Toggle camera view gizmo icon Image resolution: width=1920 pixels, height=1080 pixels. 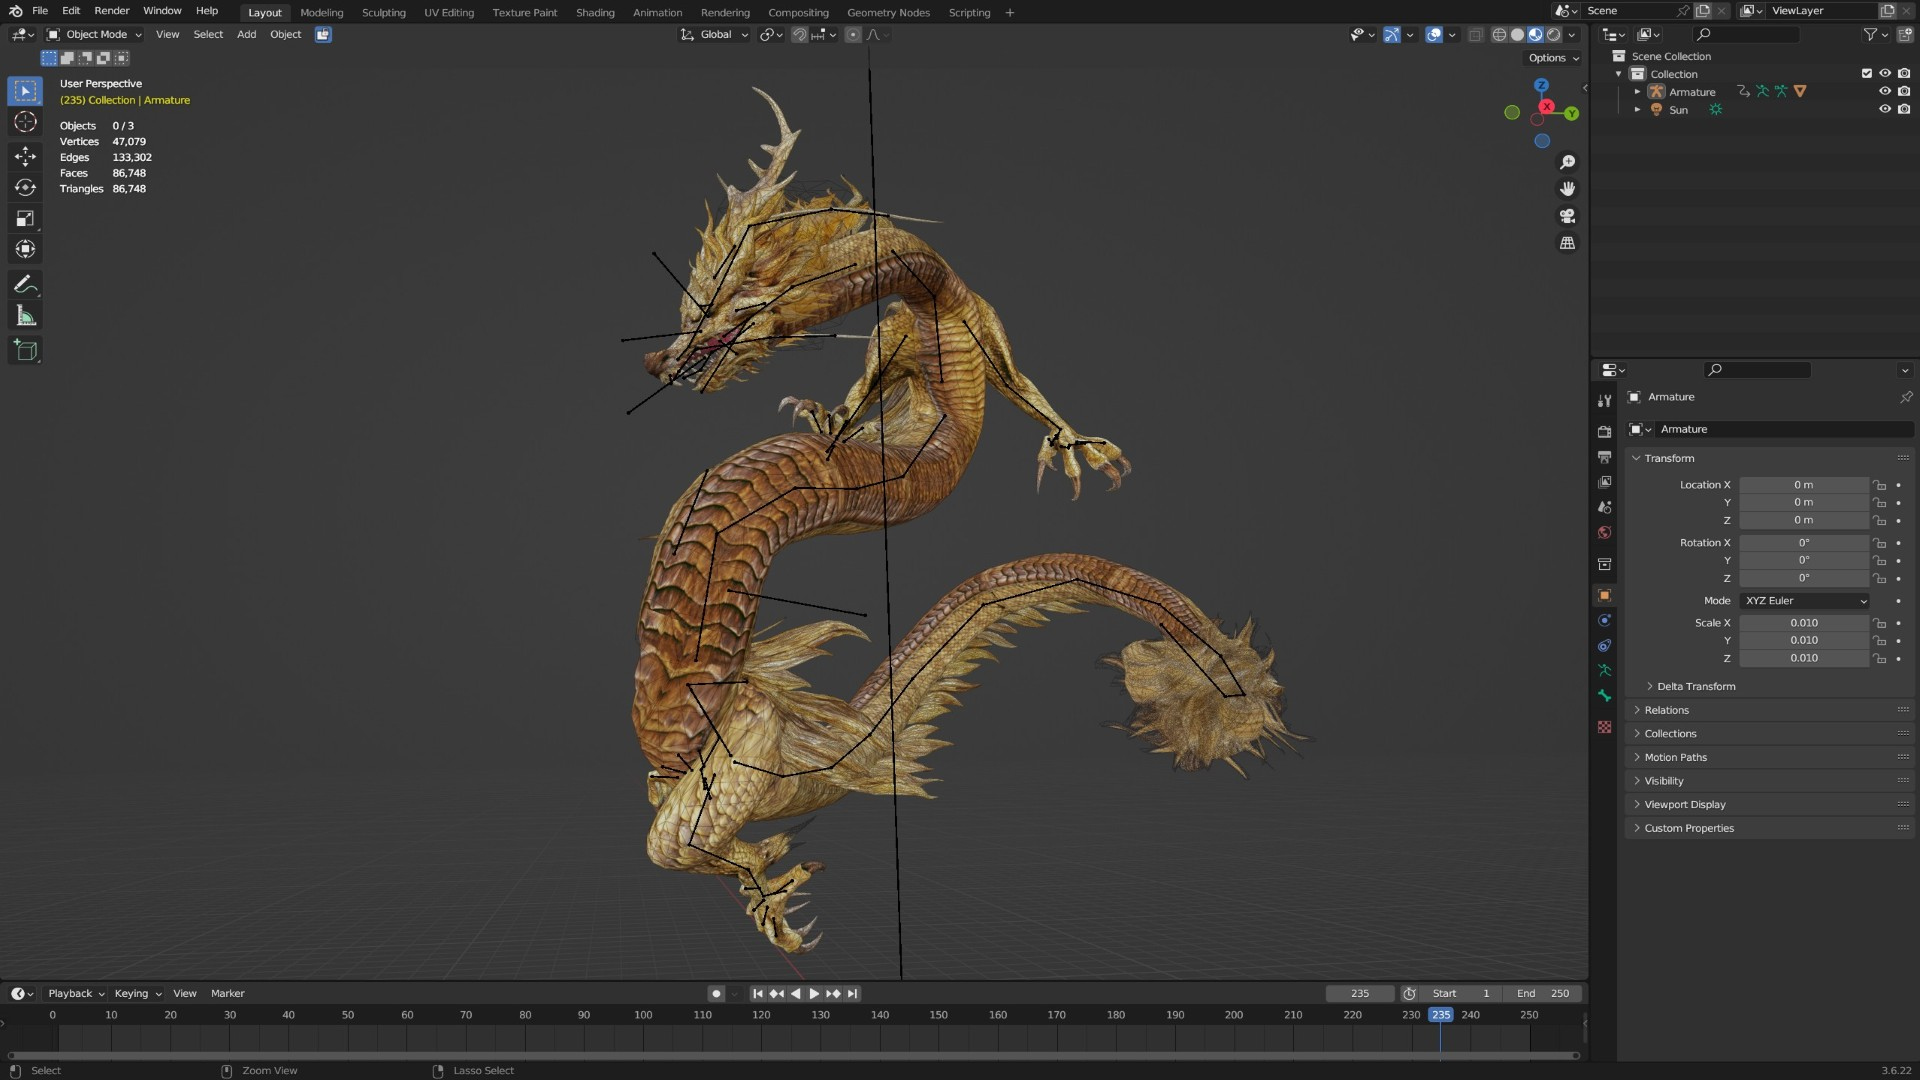1567,216
